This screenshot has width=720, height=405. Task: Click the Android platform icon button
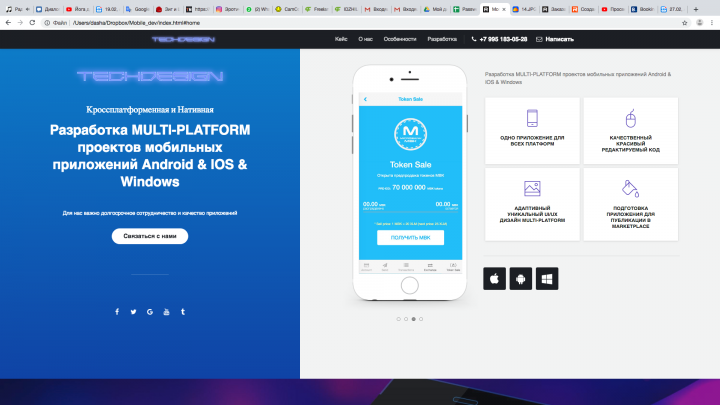[x=521, y=279]
